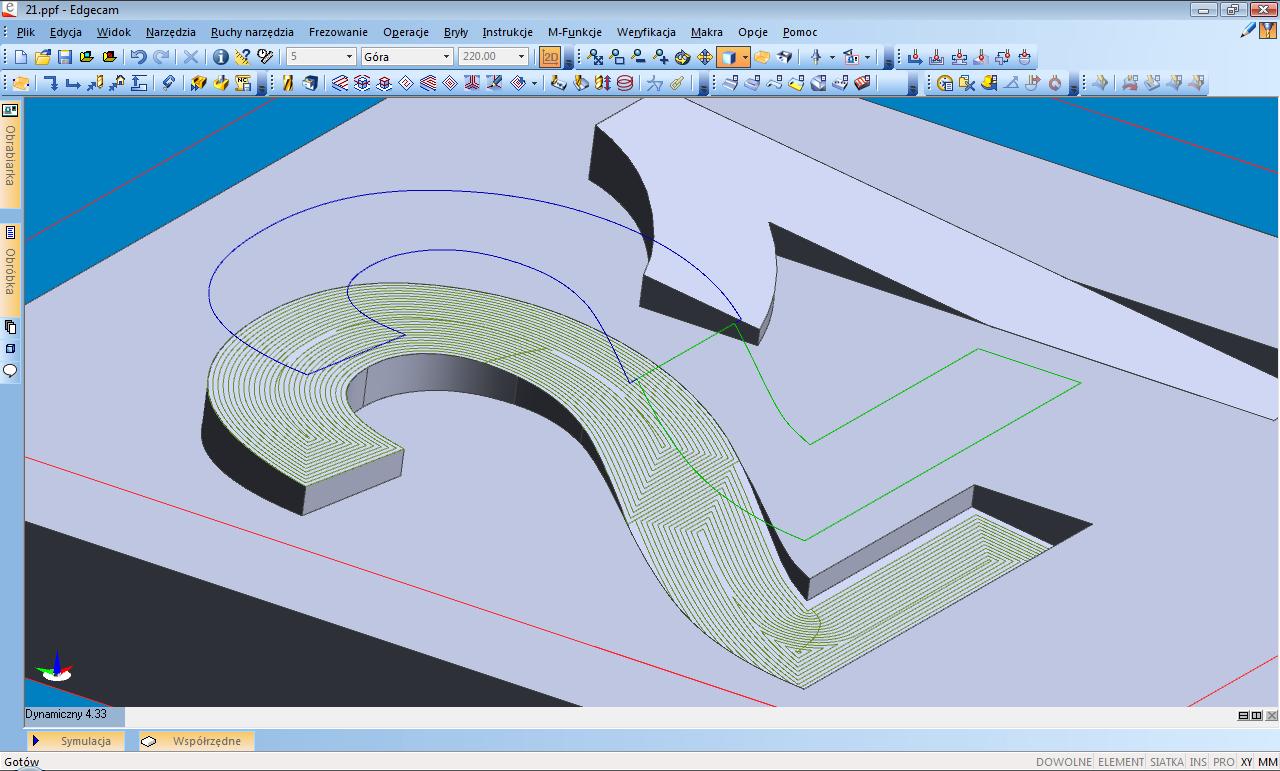Screen dimensions: 1280x771
Task: Click the clock sequence icon
Action: click(x=945, y=83)
